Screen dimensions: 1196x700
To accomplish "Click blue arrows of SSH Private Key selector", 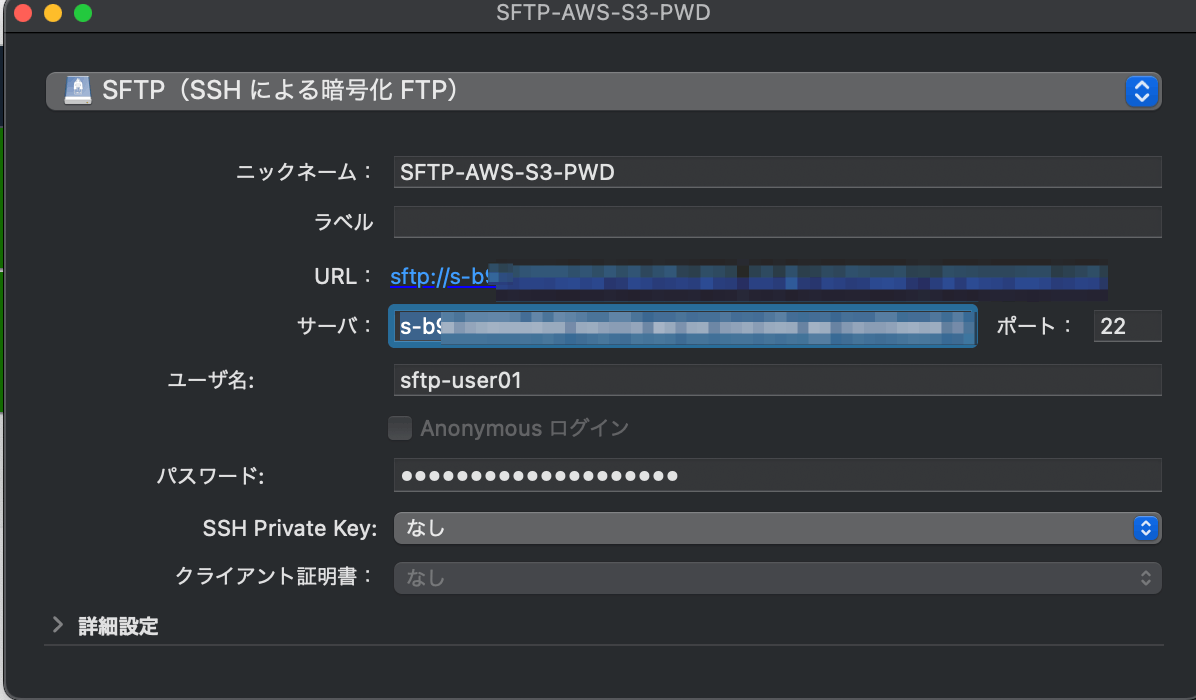I will [x=1145, y=528].
